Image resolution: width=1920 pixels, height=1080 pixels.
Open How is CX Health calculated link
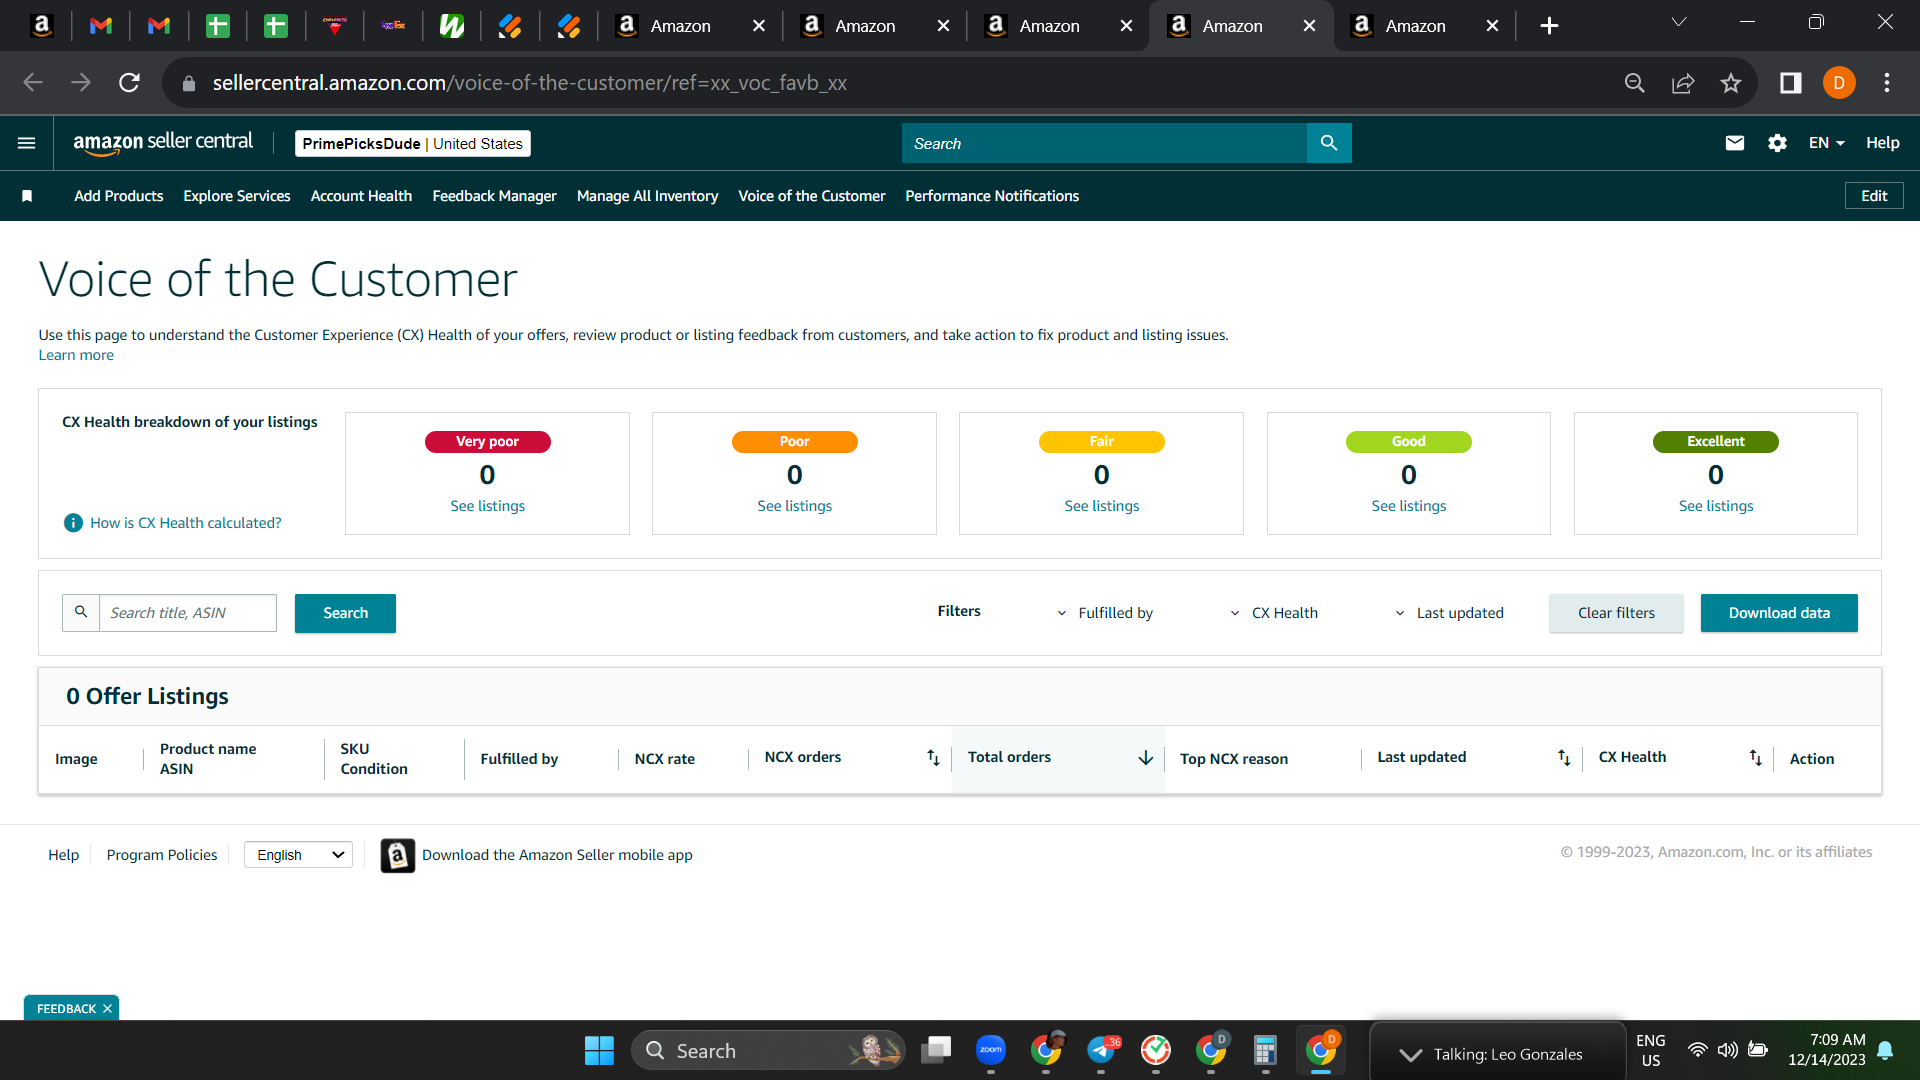[x=186, y=523]
